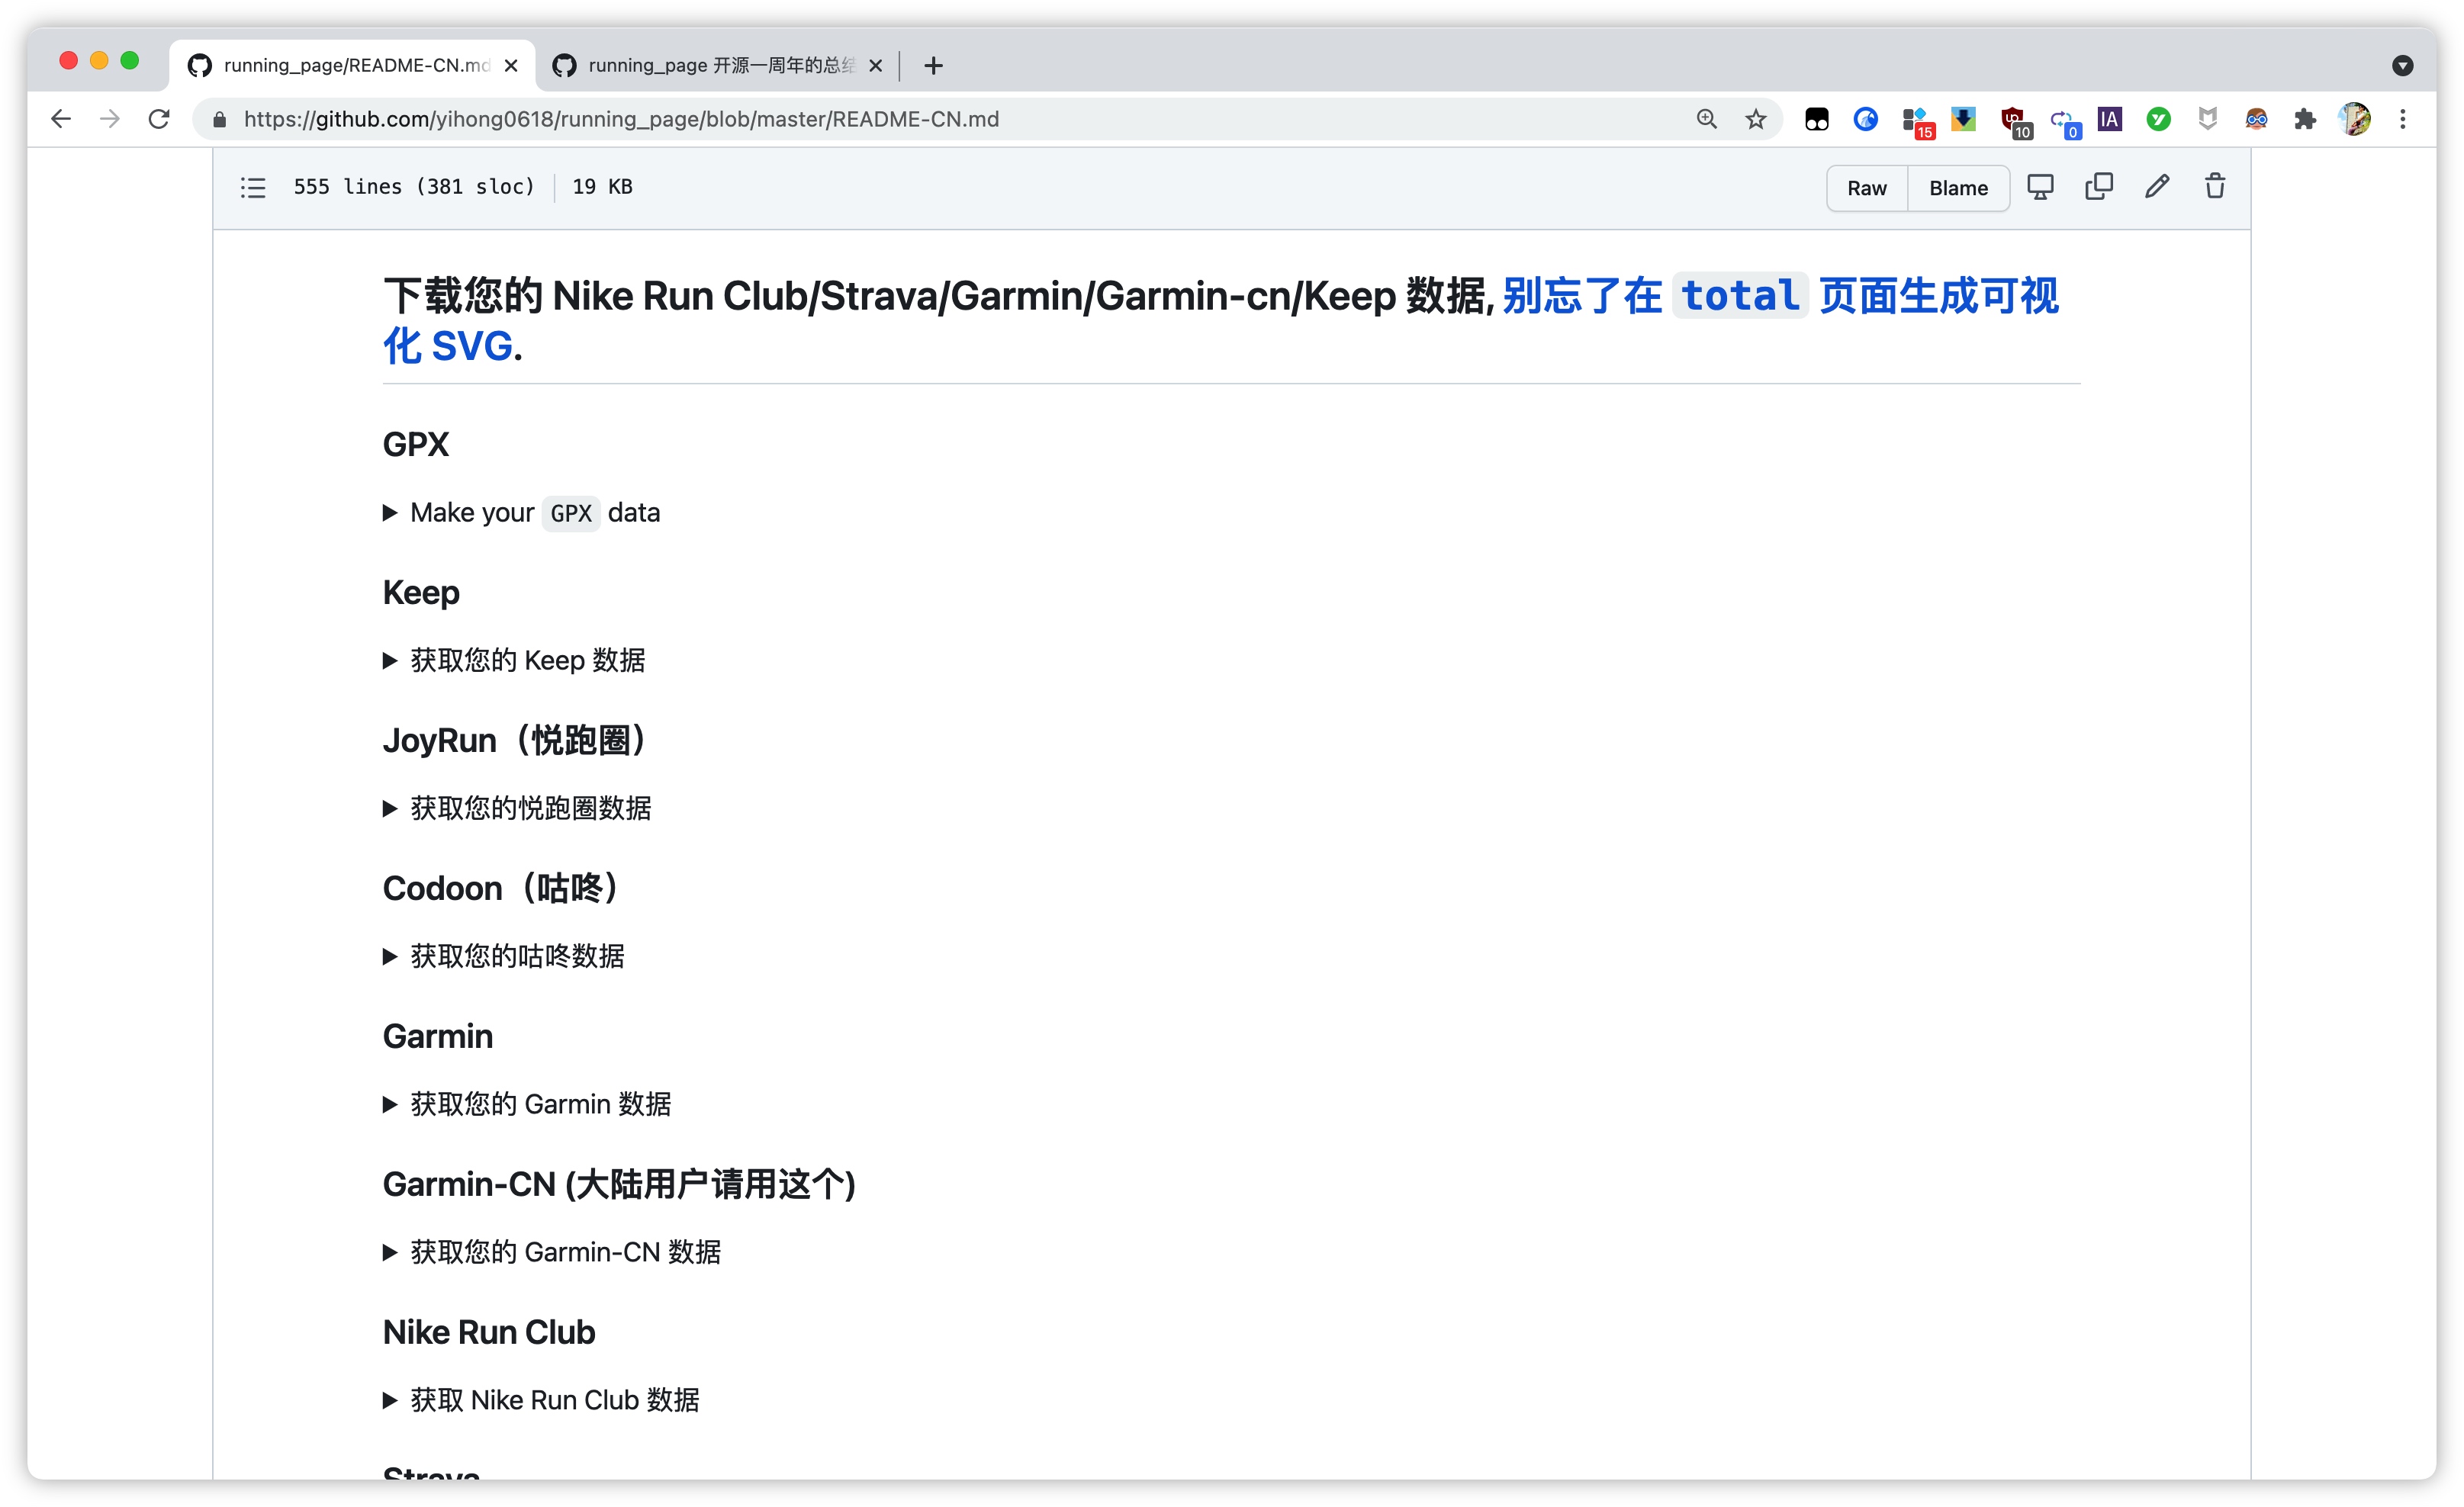Open a new browser tab
Viewport: 2464px width, 1507px height.
coord(933,65)
